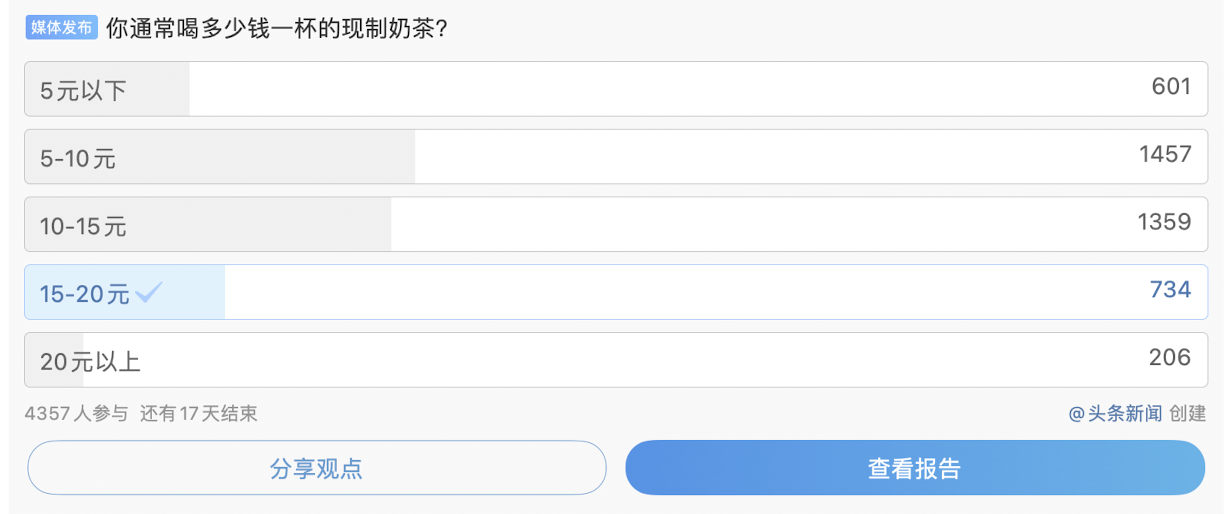The width and height of the screenshot is (1224, 514).
Task: Open the 查看报告 report button
Action: (914, 468)
